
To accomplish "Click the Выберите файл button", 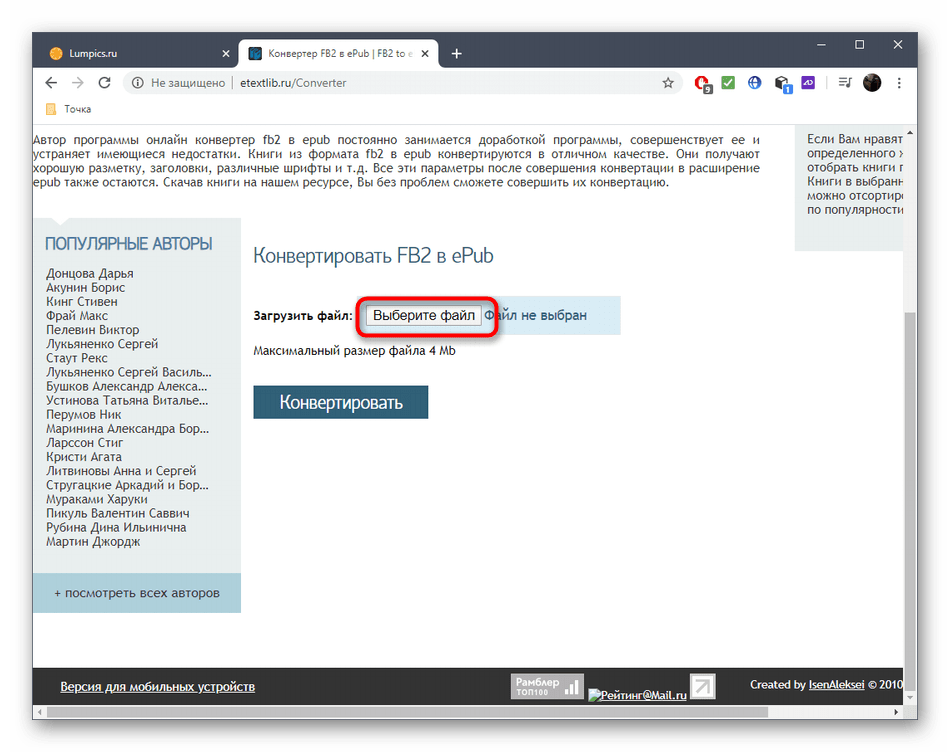I will [x=424, y=315].
